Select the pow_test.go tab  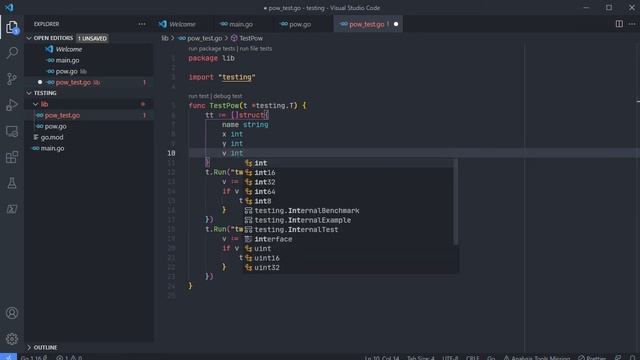[x=368, y=24]
